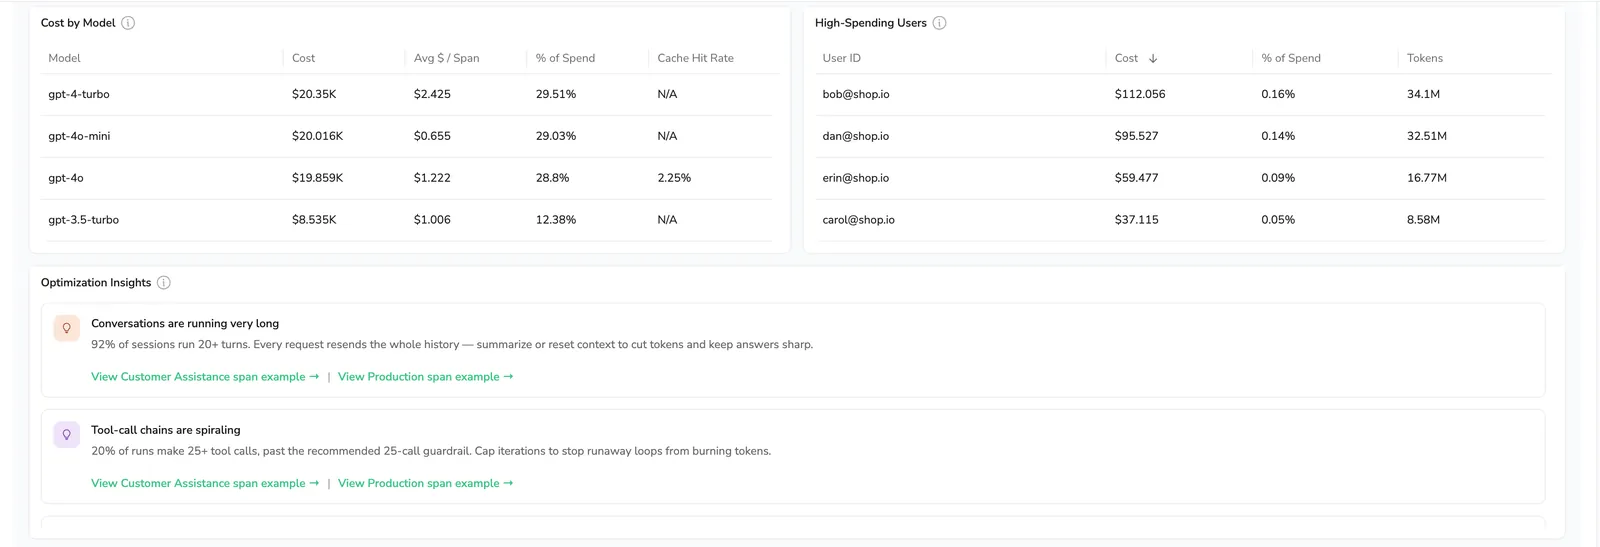Screen dimensions: 1600x547
Task: Click the Cost sort arrow in High-Spending Users
Action: tap(1153, 58)
